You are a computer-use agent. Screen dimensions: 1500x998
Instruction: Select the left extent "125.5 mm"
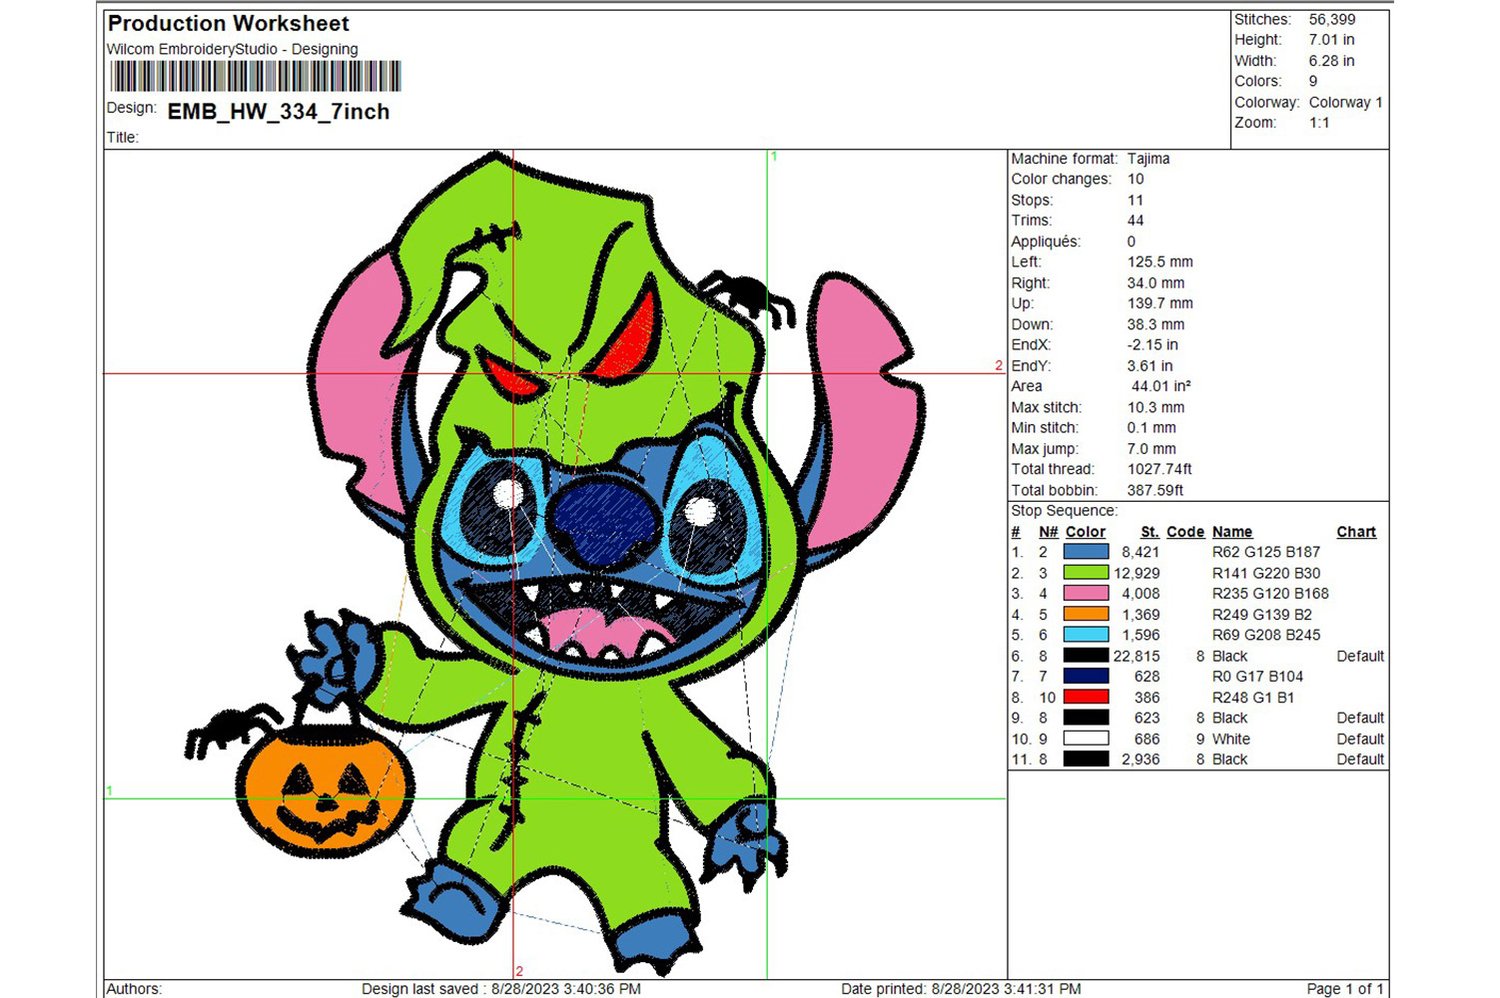click(1160, 262)
